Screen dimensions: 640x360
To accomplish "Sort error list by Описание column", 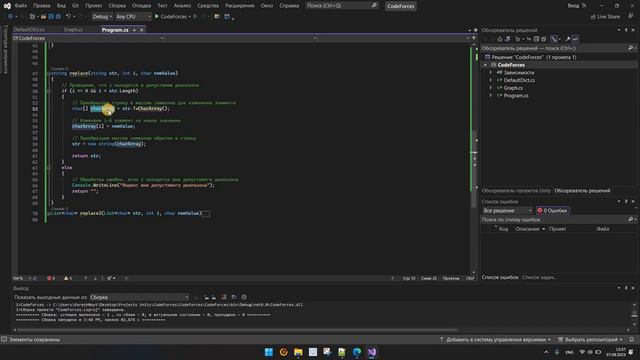I will (529, 229).
